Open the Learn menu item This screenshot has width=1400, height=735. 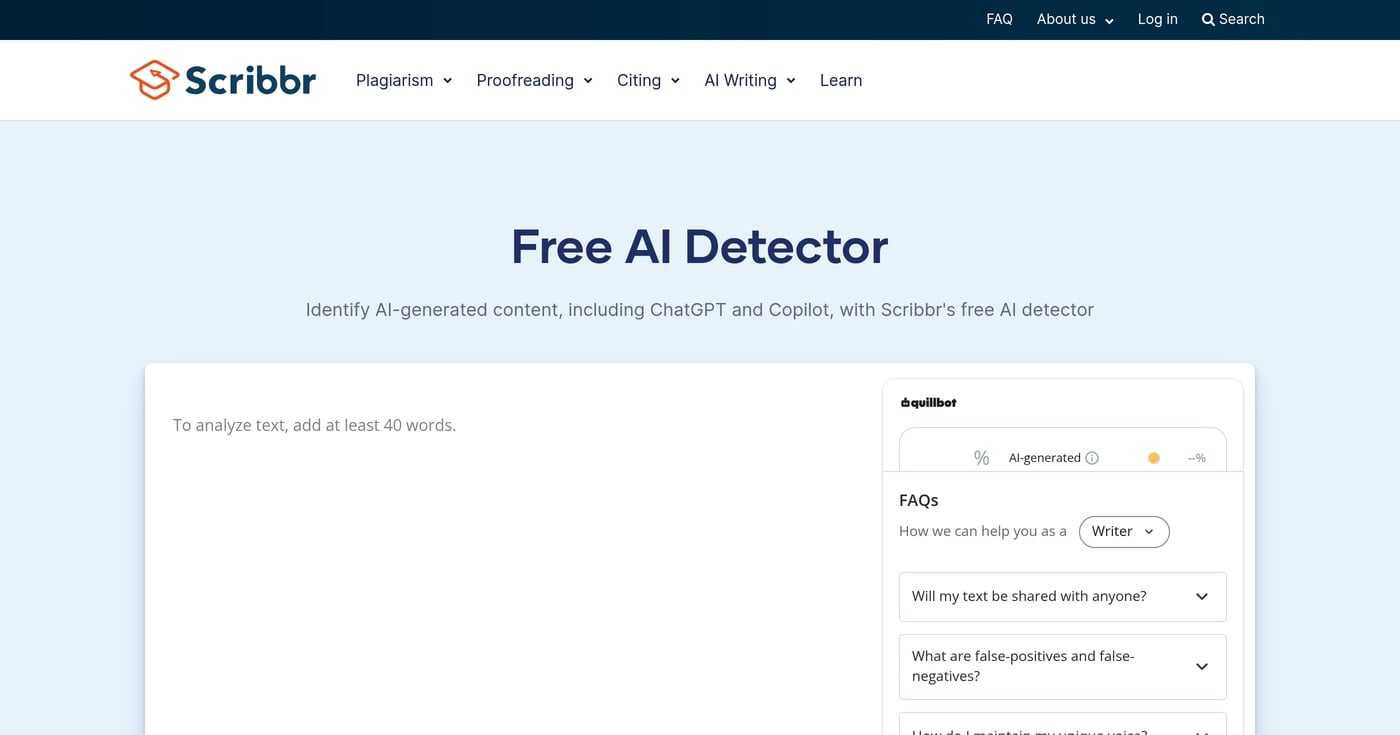(x=841, y=80)
